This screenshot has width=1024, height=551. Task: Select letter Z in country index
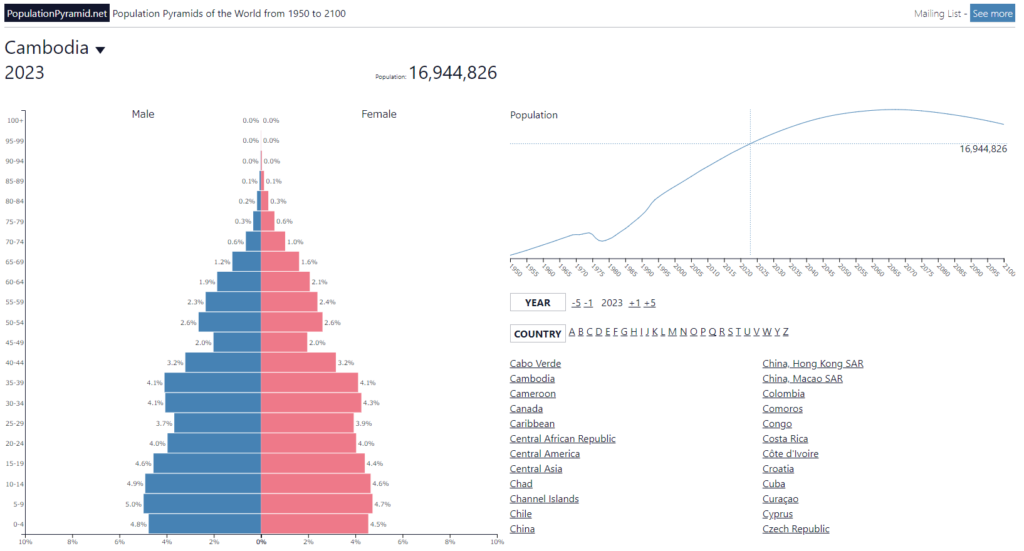[x=786, y=332]
